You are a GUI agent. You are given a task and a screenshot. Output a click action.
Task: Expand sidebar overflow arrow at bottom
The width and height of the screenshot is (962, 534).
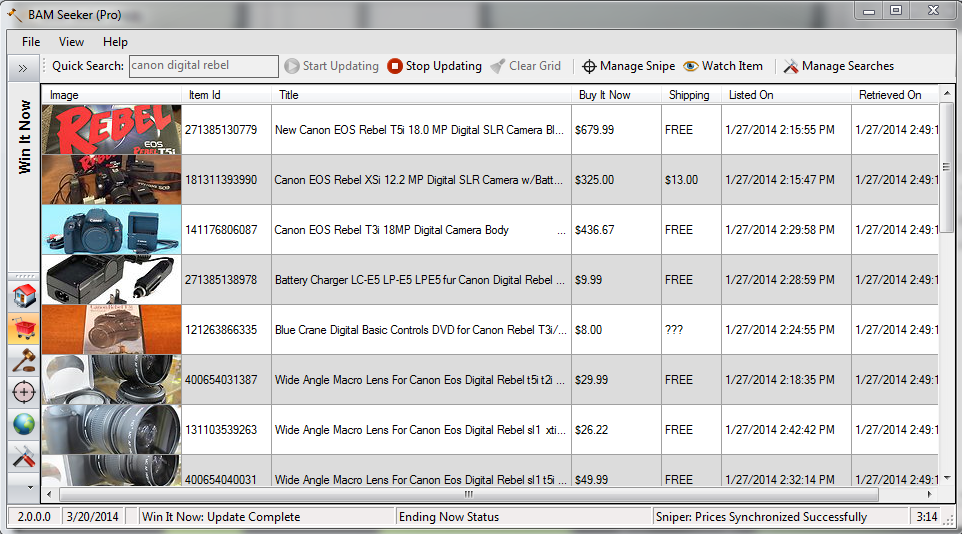30,487
